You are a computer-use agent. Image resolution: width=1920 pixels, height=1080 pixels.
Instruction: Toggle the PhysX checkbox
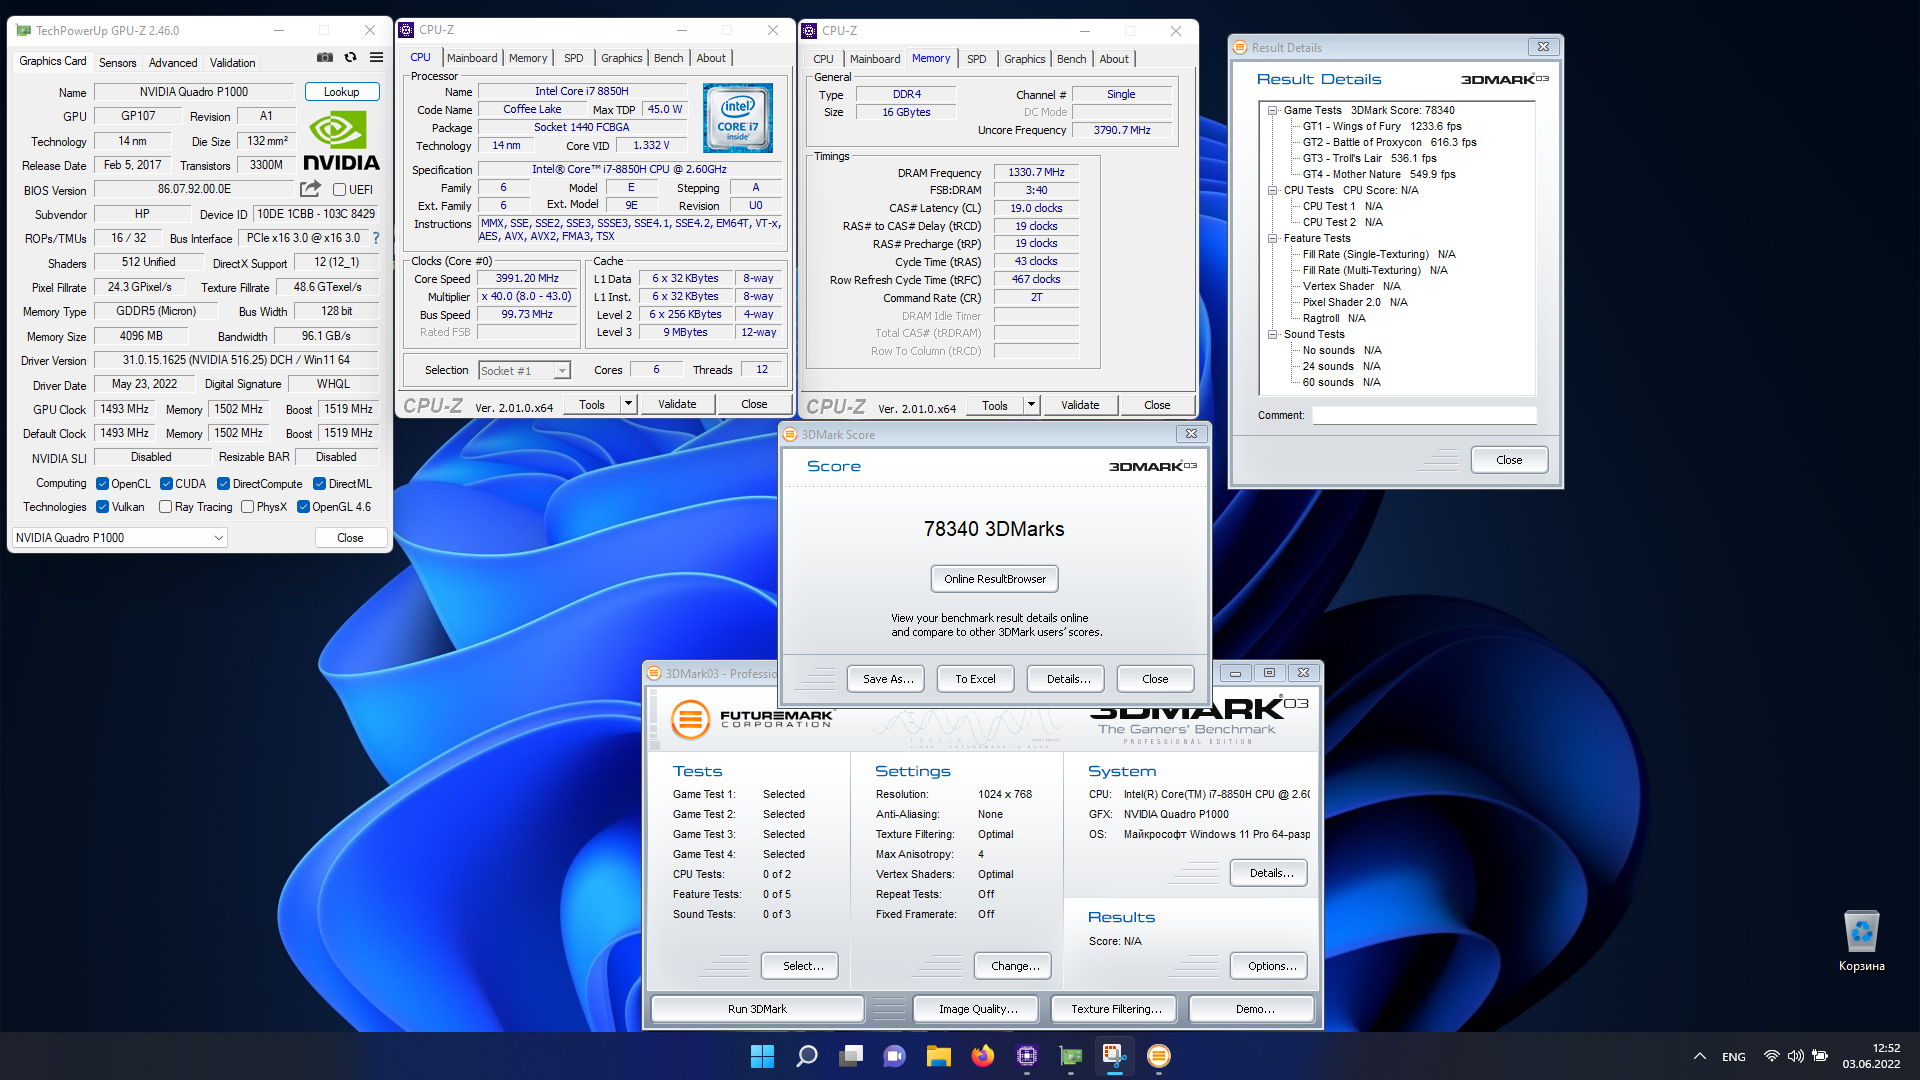[247, 507]
